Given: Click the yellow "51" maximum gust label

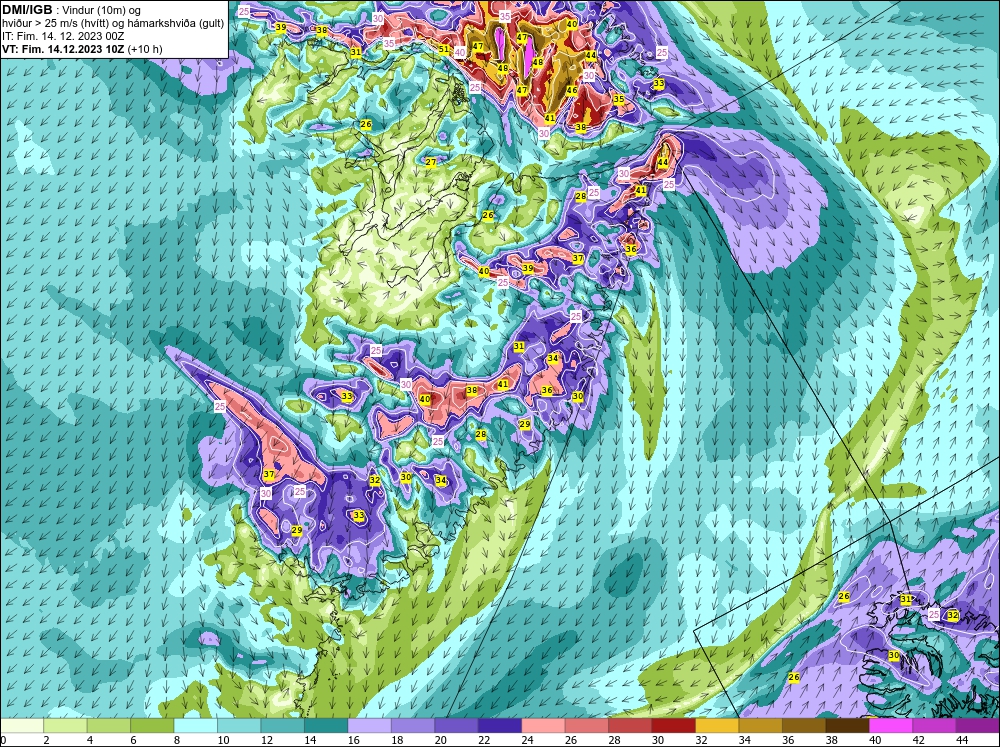Looking at the screenshot, I should point(444,49).
